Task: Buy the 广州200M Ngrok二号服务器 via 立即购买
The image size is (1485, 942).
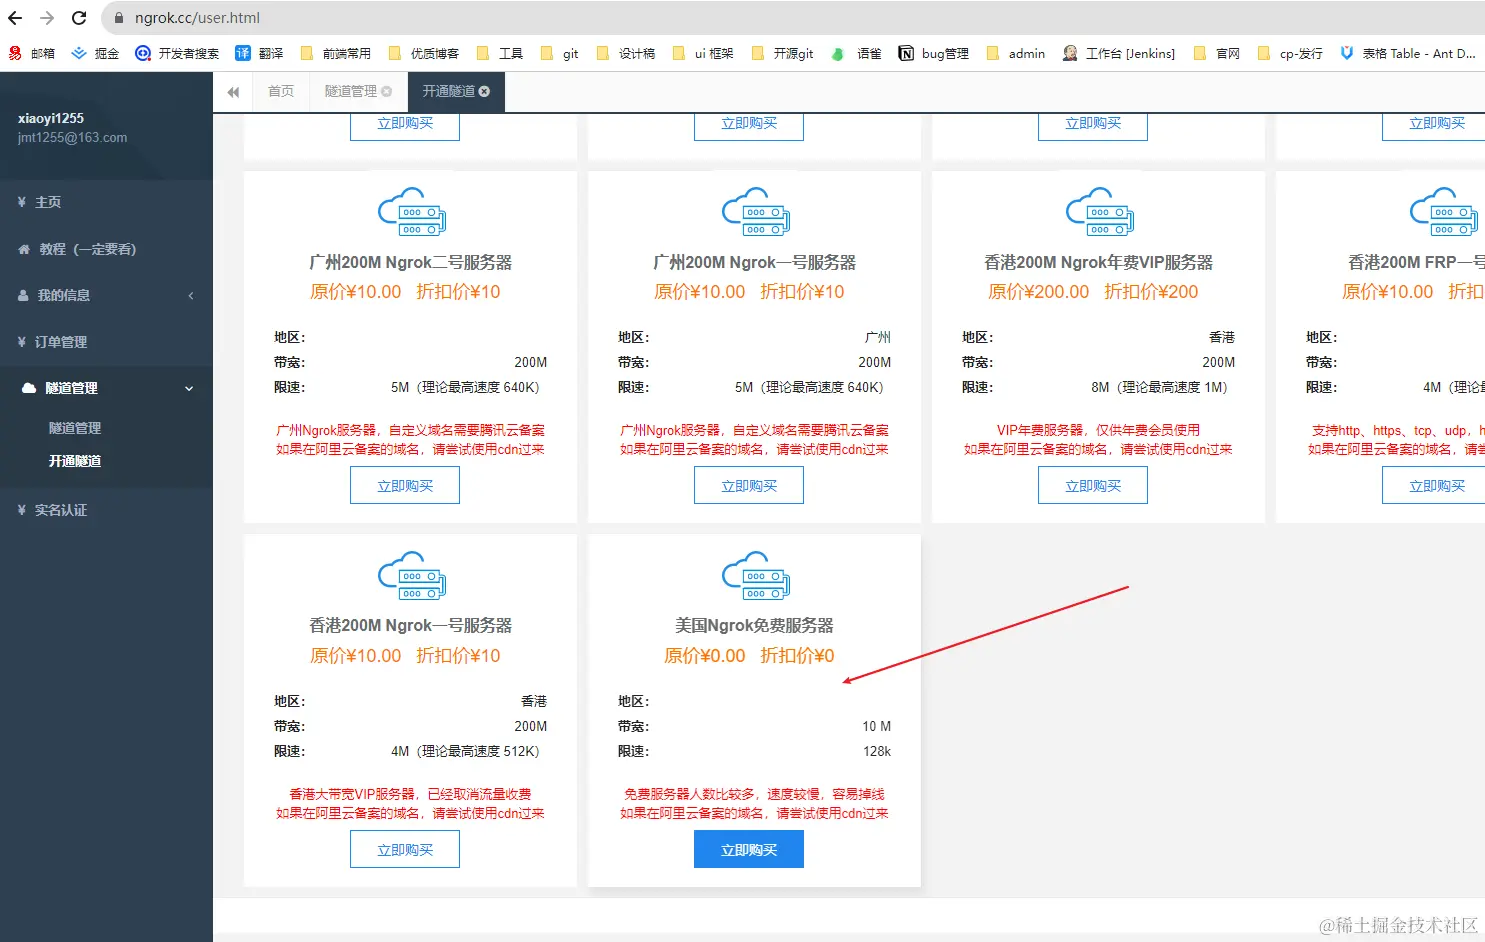Action: [405, 486]
